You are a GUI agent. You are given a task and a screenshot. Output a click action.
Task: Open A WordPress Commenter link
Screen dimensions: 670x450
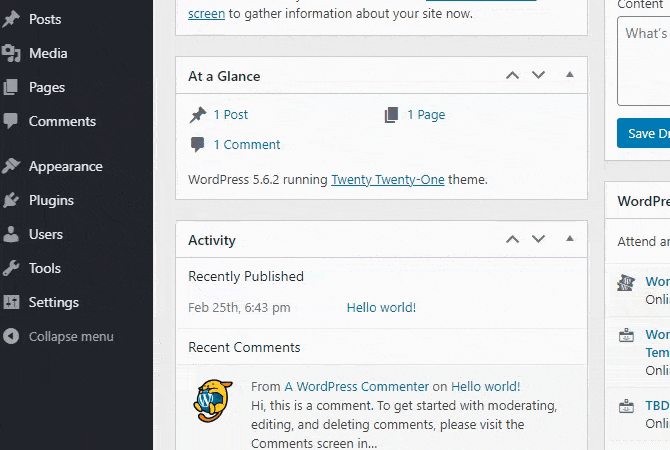357,387
